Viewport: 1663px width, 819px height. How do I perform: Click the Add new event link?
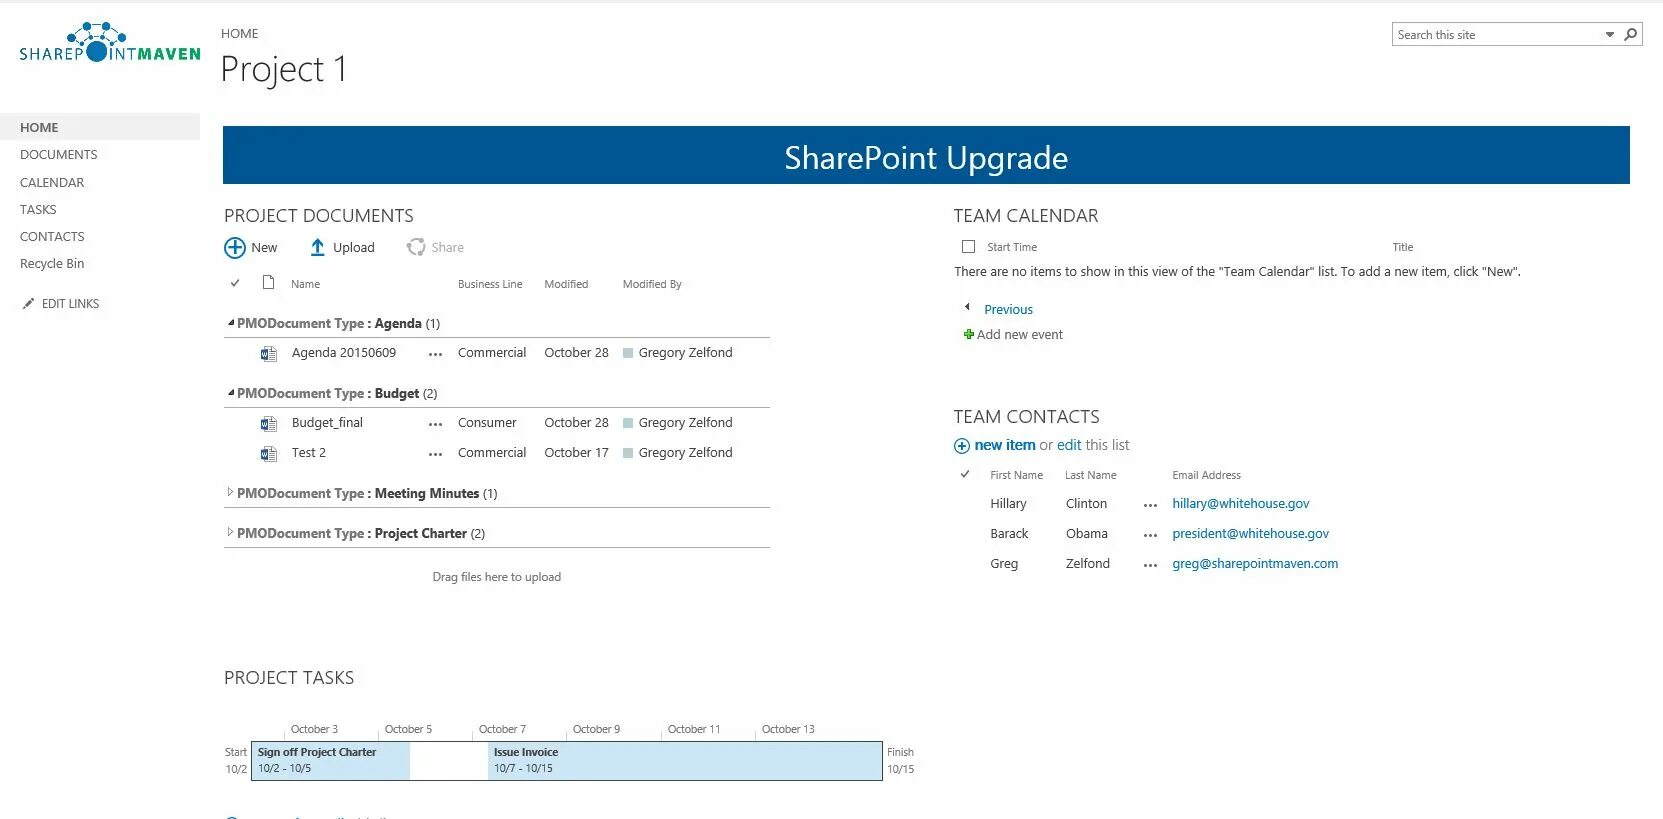point(1020,335)
